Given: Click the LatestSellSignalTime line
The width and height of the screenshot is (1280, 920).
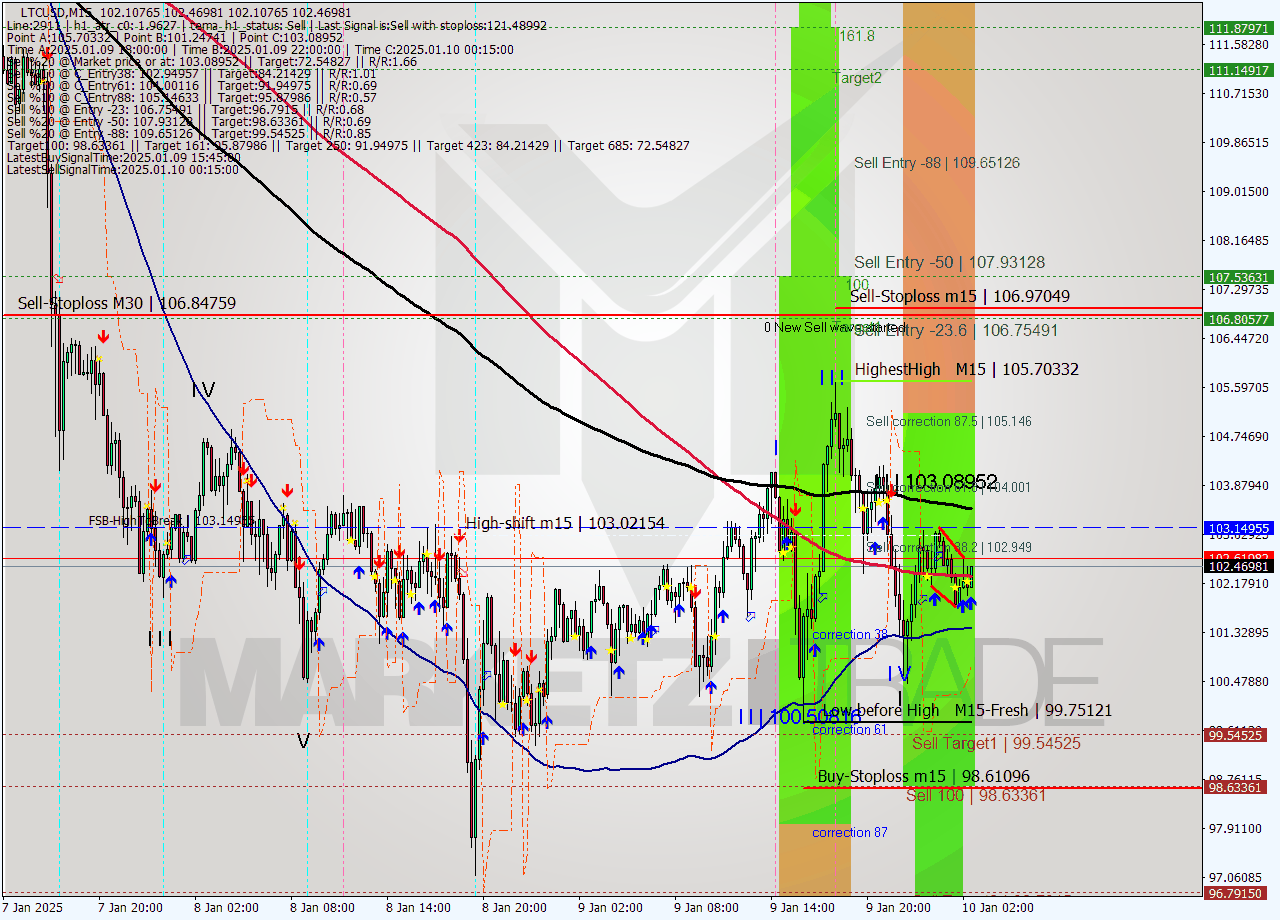Looking at the screenshot, I should (x=123, y=169).
